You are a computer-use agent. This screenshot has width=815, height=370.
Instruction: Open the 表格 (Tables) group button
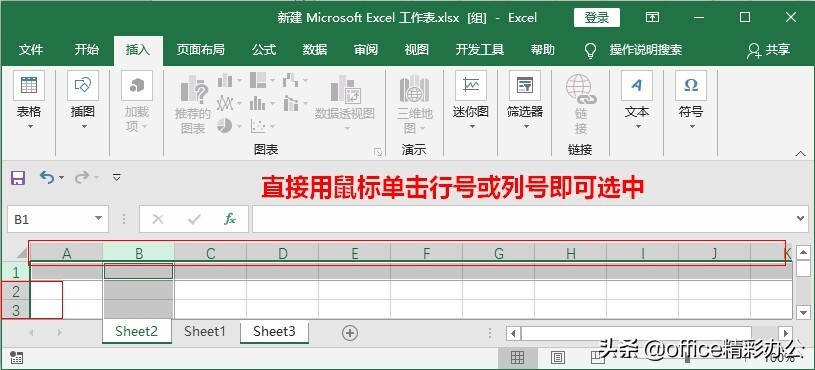(29, 101)
